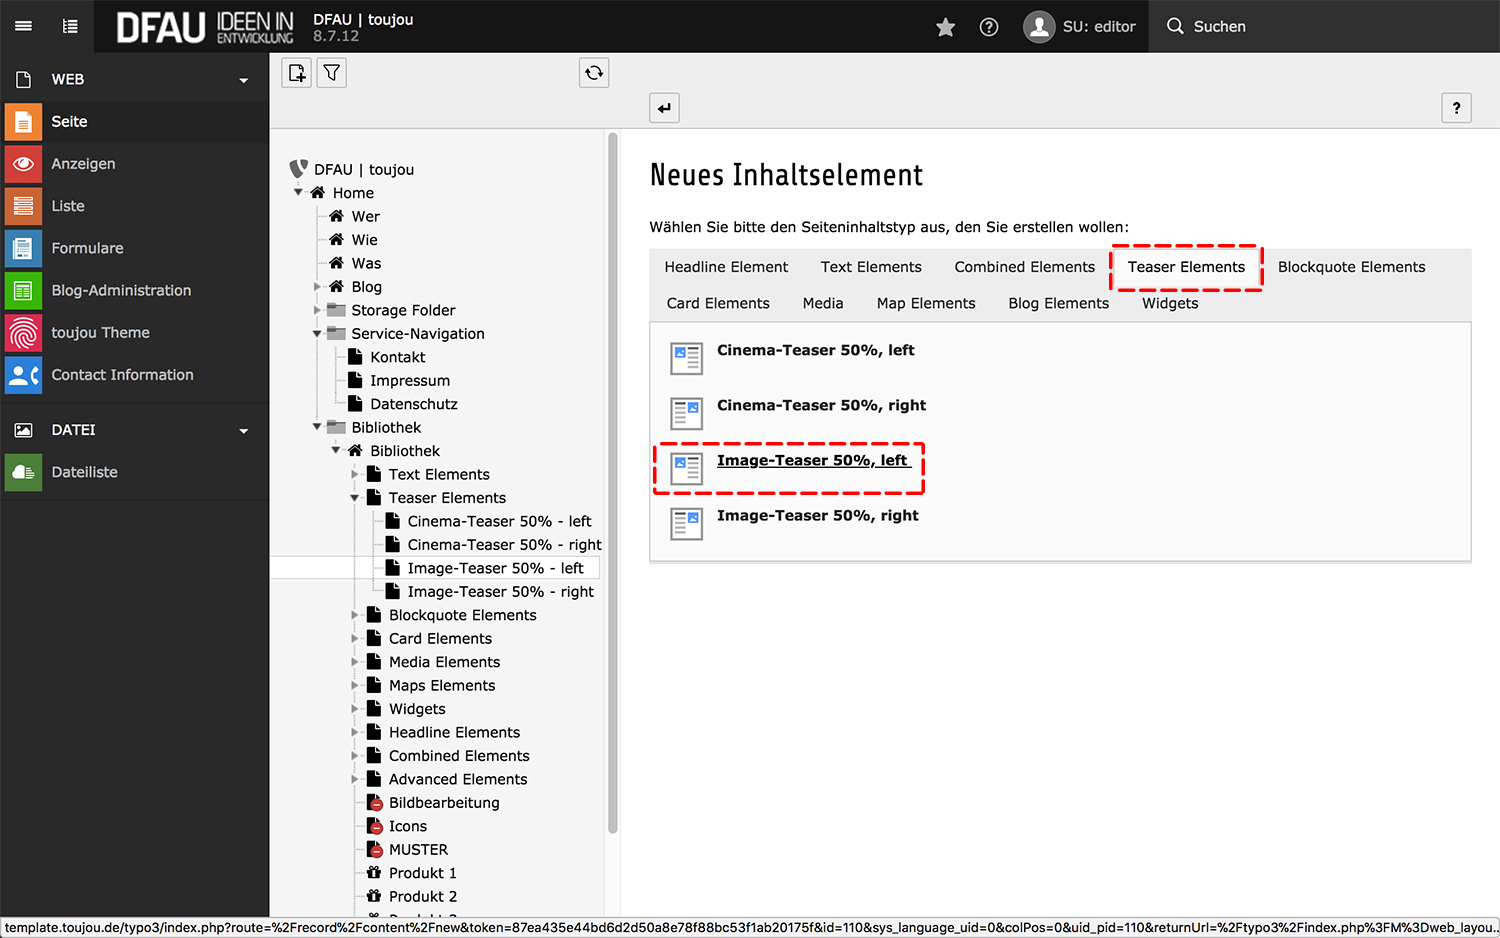Expand the Blog page tree node

pyautogui.click(x=318, y=287)
